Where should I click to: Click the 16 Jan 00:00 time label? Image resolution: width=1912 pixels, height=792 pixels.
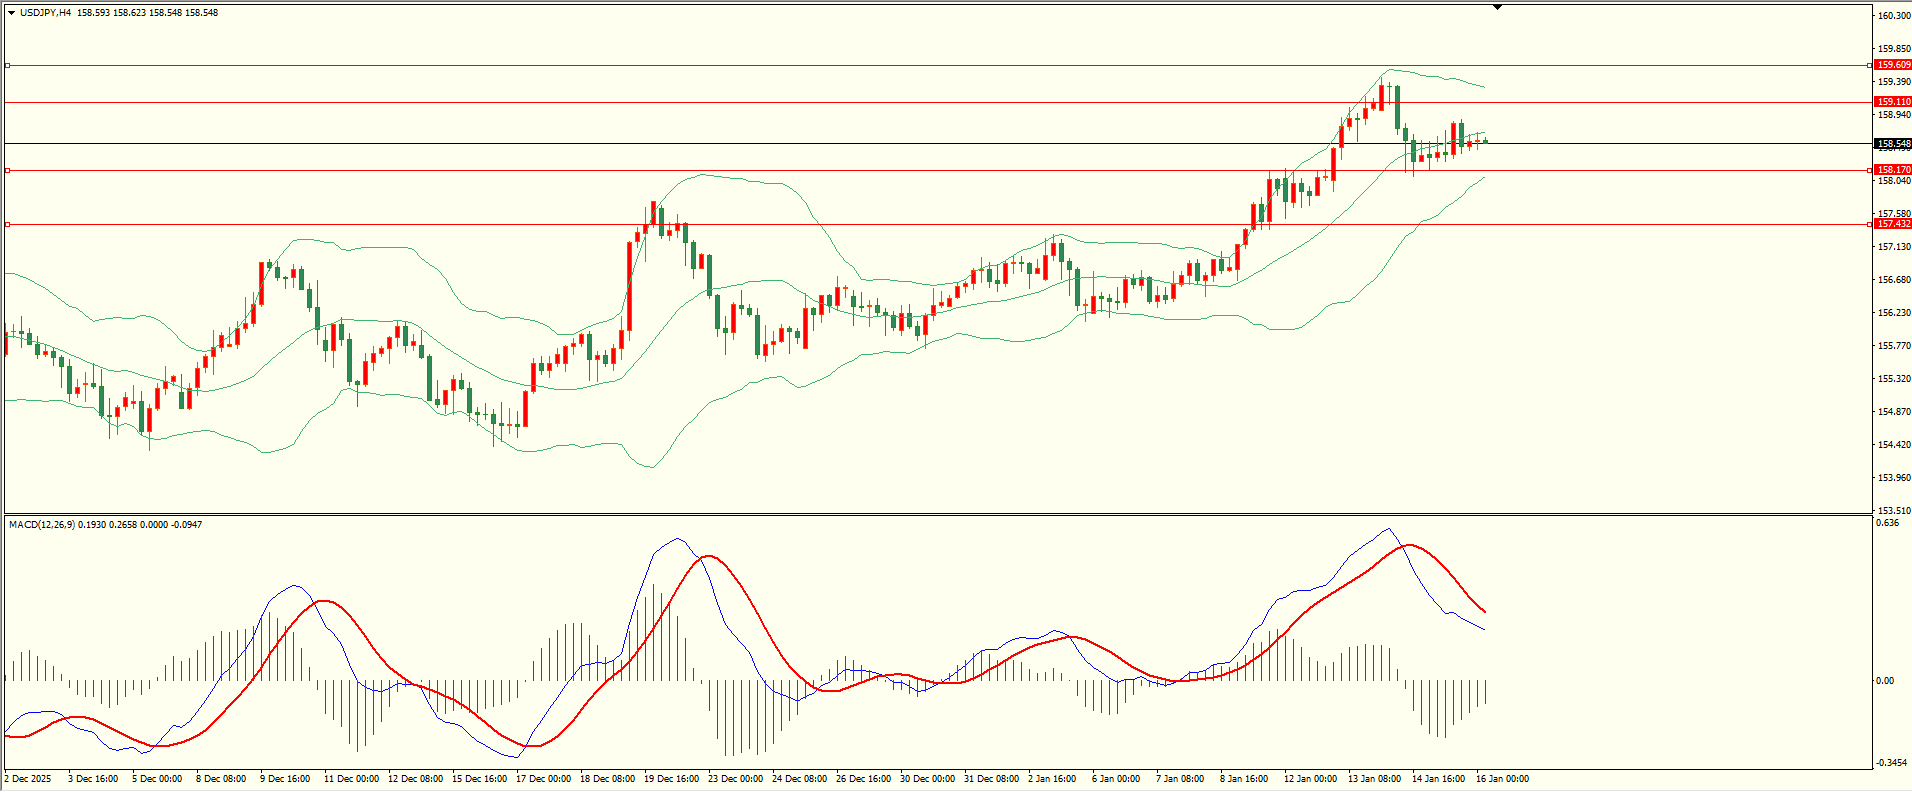click(1502, 779)
